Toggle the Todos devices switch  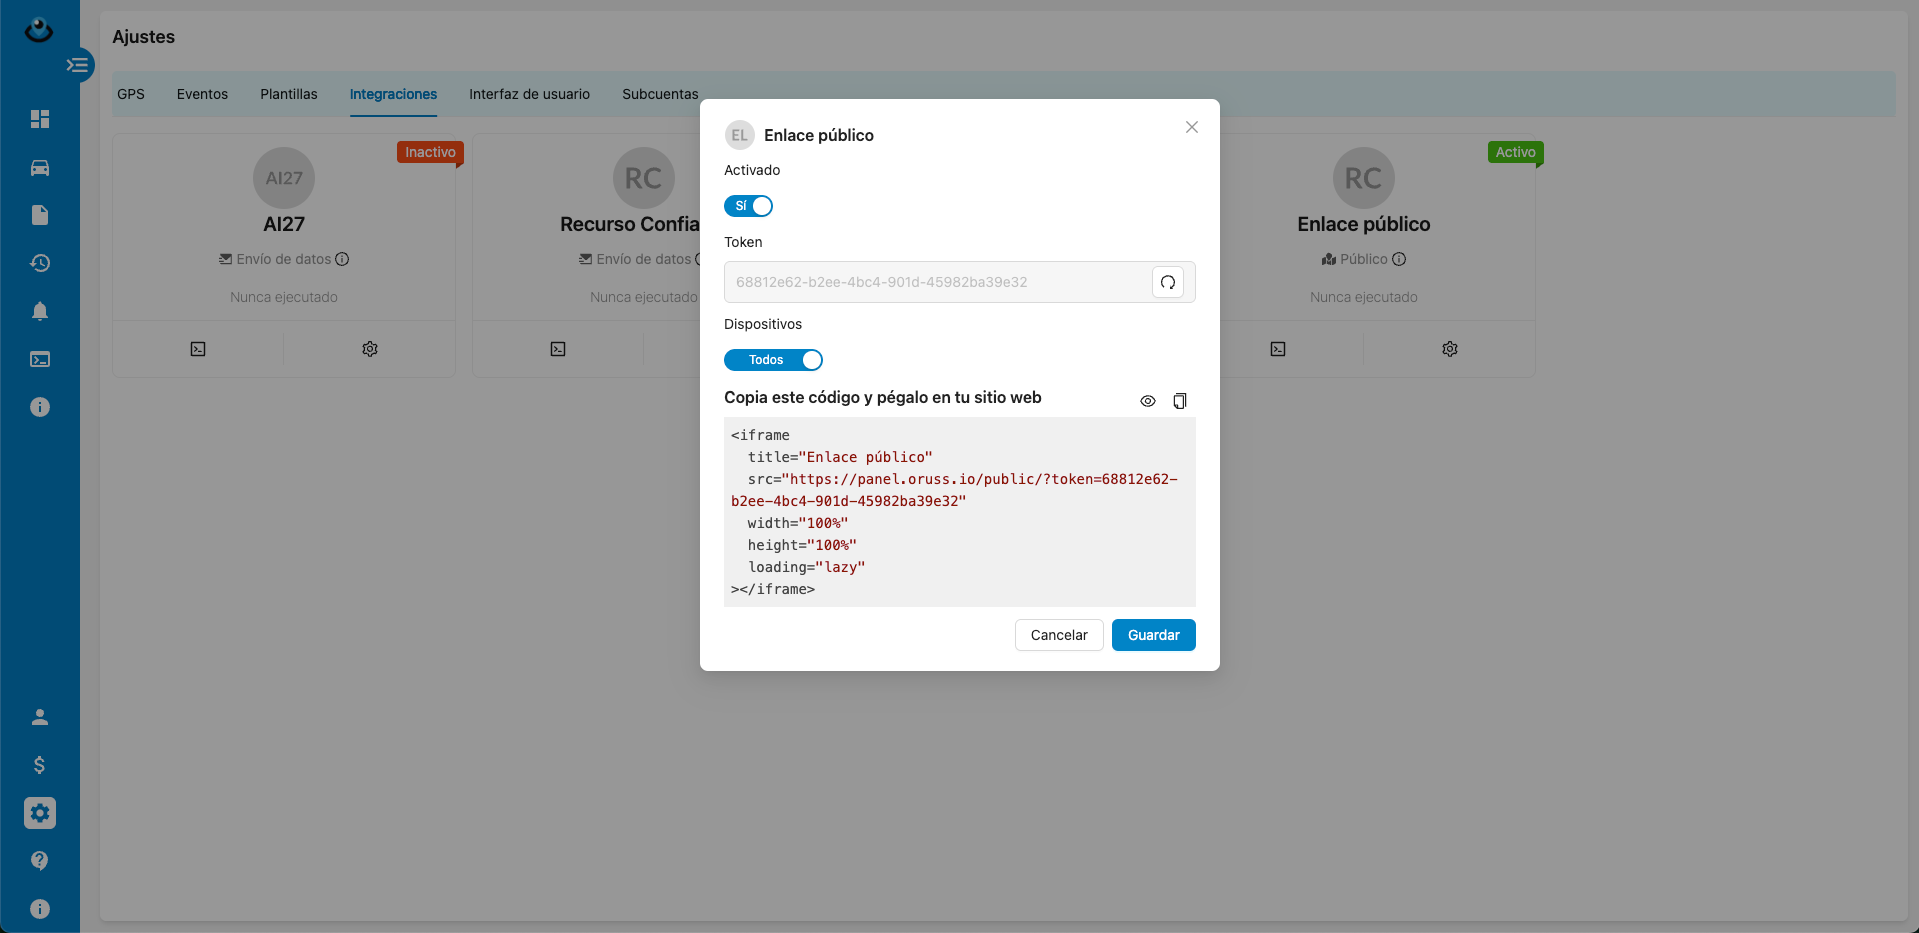[773, 360]
